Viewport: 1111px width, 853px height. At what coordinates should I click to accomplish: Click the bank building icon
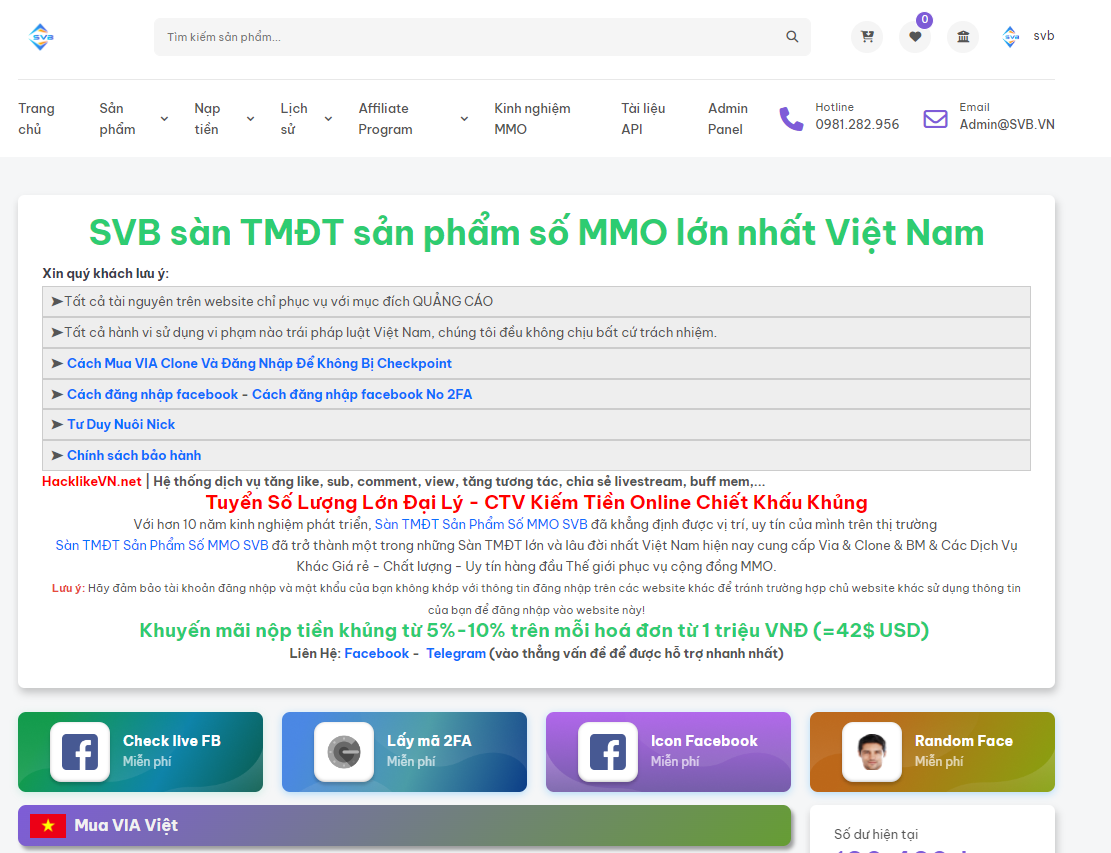click(963, 37)
